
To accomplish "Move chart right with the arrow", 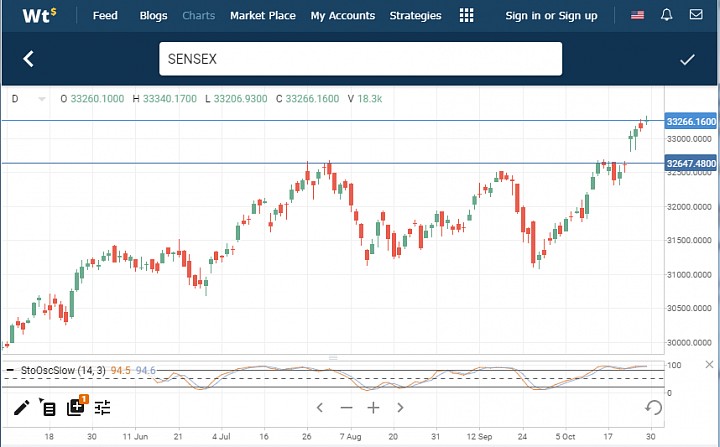I will 400,407.
